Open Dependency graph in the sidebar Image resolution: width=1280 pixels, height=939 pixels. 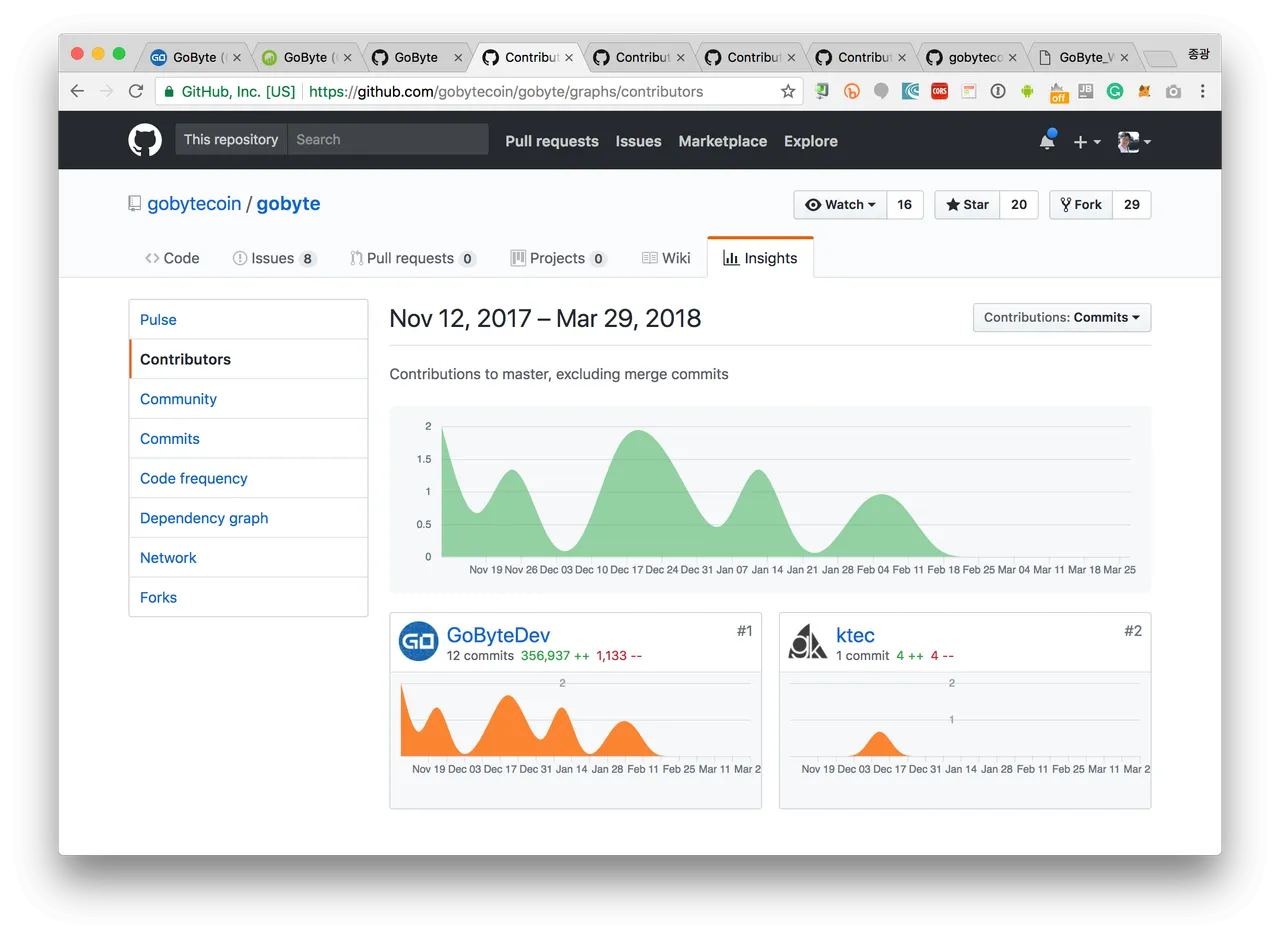248,518
